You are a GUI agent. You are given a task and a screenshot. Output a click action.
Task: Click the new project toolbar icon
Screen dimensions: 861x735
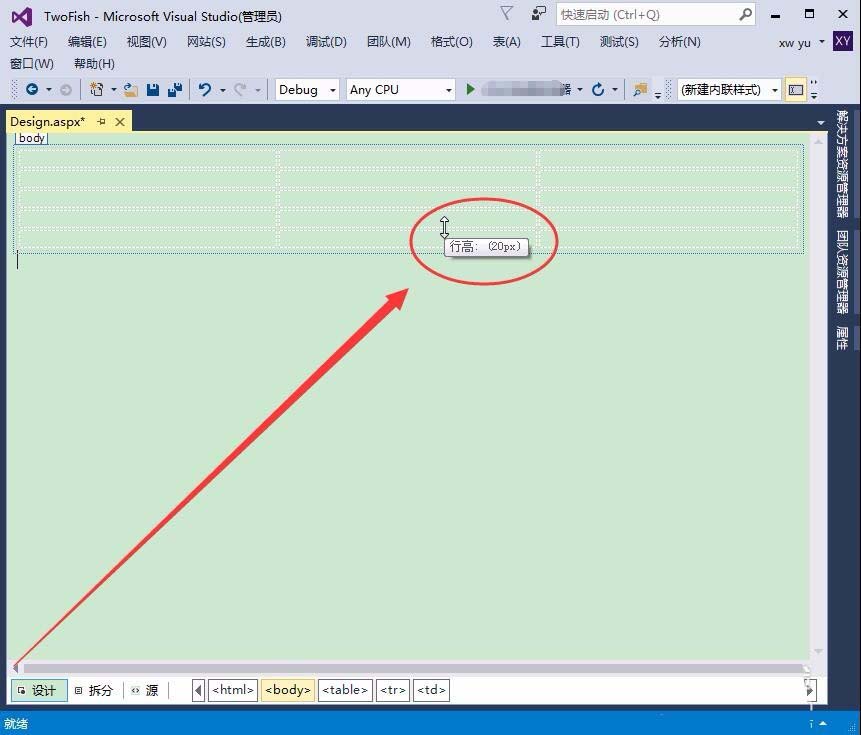[97, 89]
